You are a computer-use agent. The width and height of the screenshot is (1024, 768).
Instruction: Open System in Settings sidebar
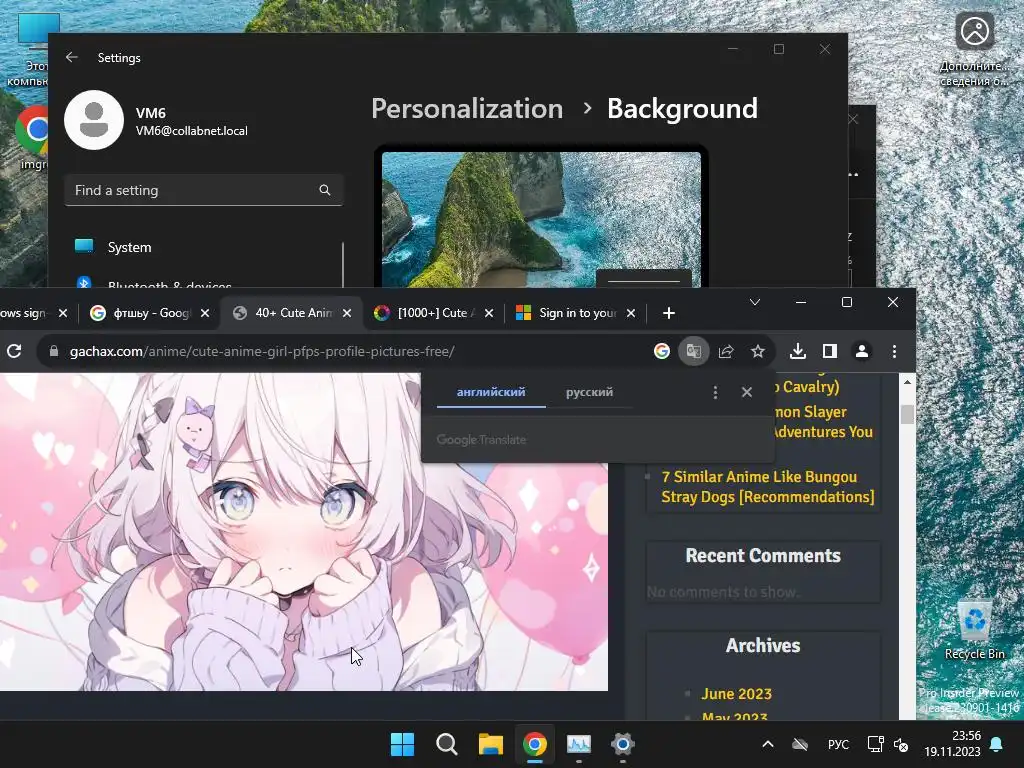pyautogui.click(x=202, y=247)
